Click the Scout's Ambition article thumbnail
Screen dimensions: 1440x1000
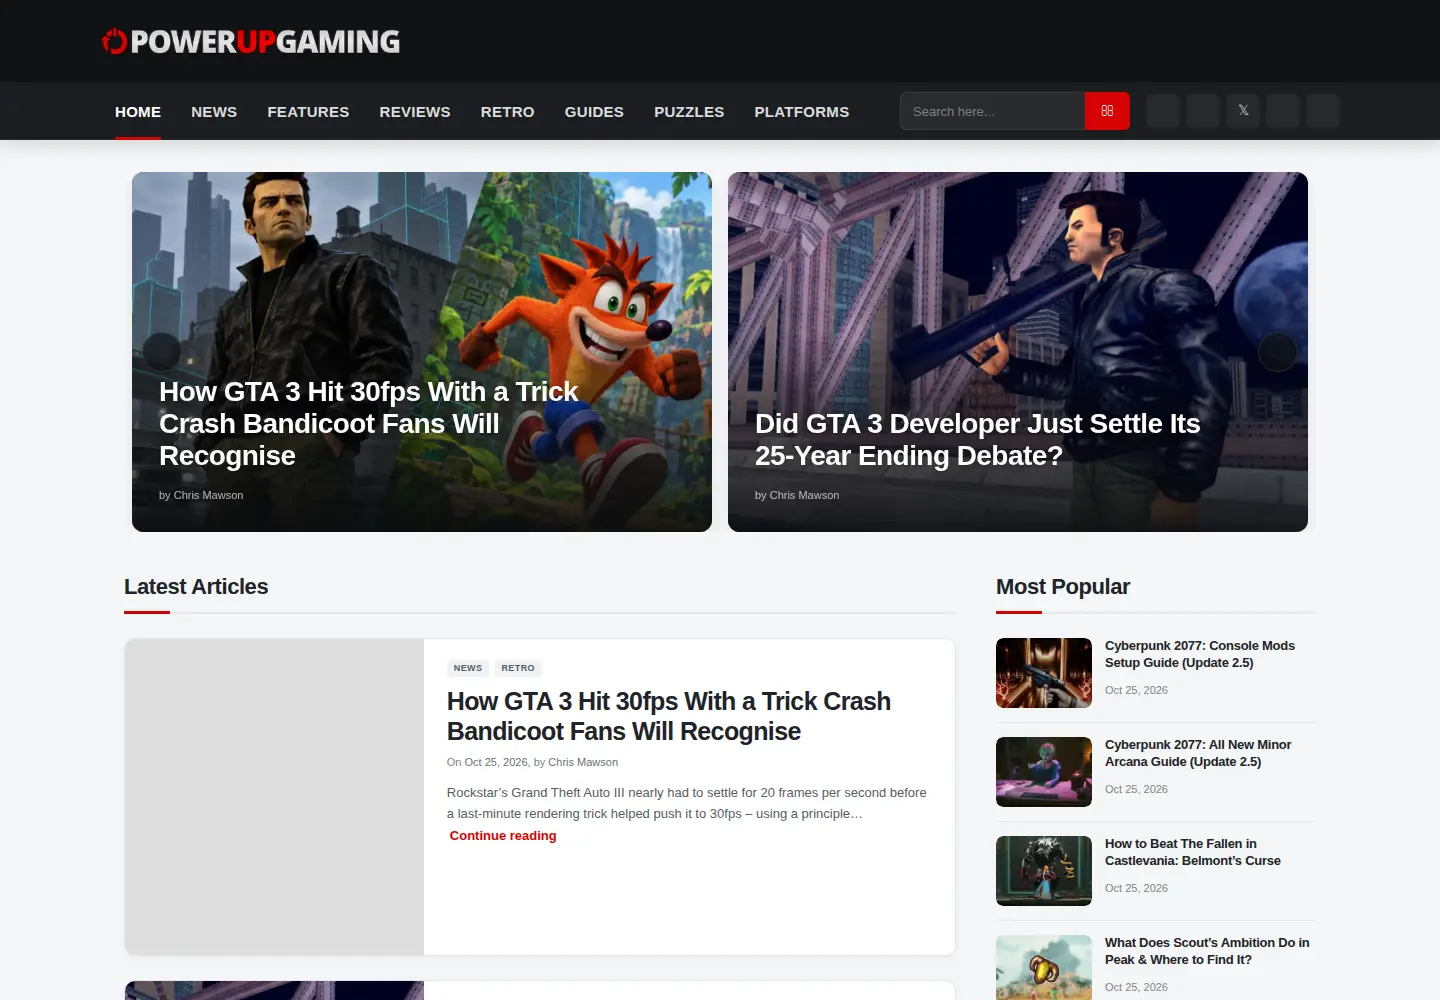coord(1044,967)
